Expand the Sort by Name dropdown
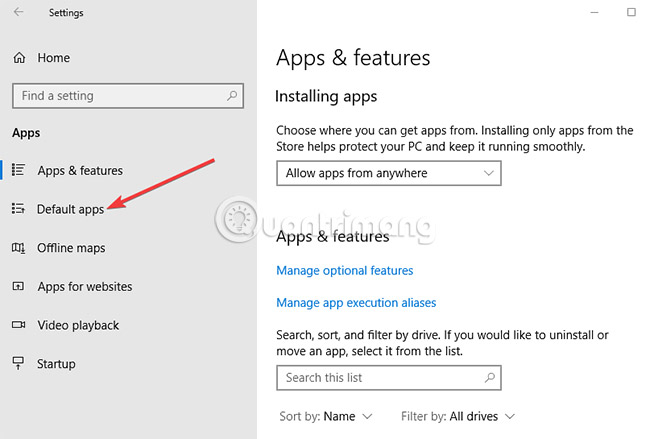The height and width of the screenshot is (439, 650). click(326, 416)
